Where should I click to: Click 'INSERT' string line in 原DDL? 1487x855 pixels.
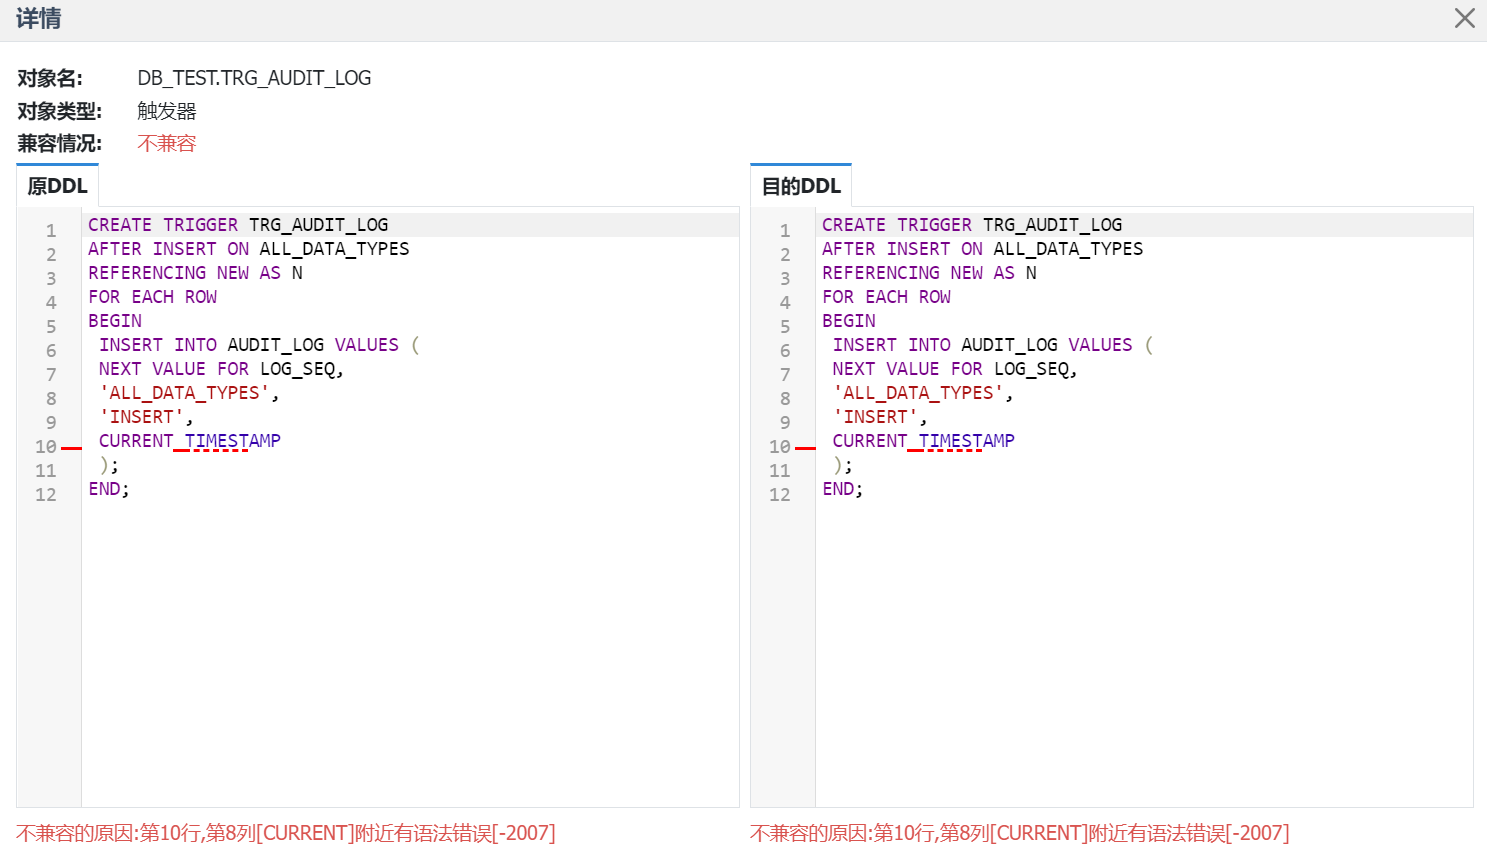tap(146, 417)
